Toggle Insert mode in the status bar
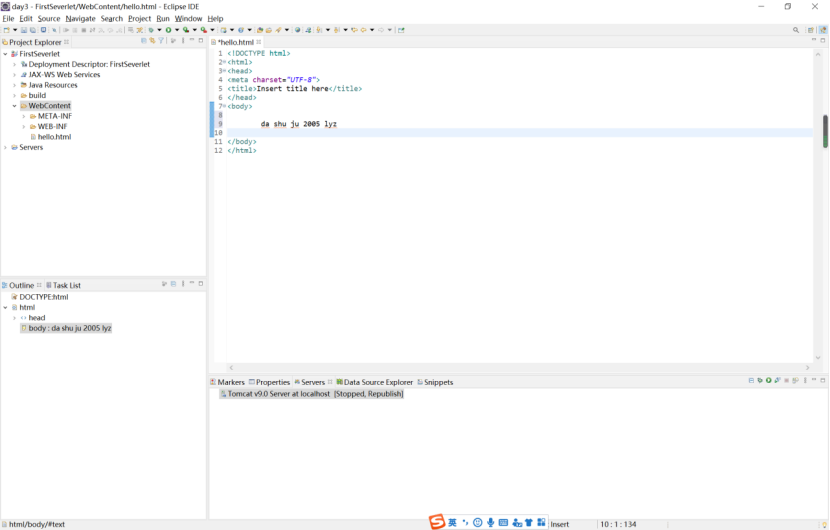The height and width of the screenshot is (530, 830). 560,524
